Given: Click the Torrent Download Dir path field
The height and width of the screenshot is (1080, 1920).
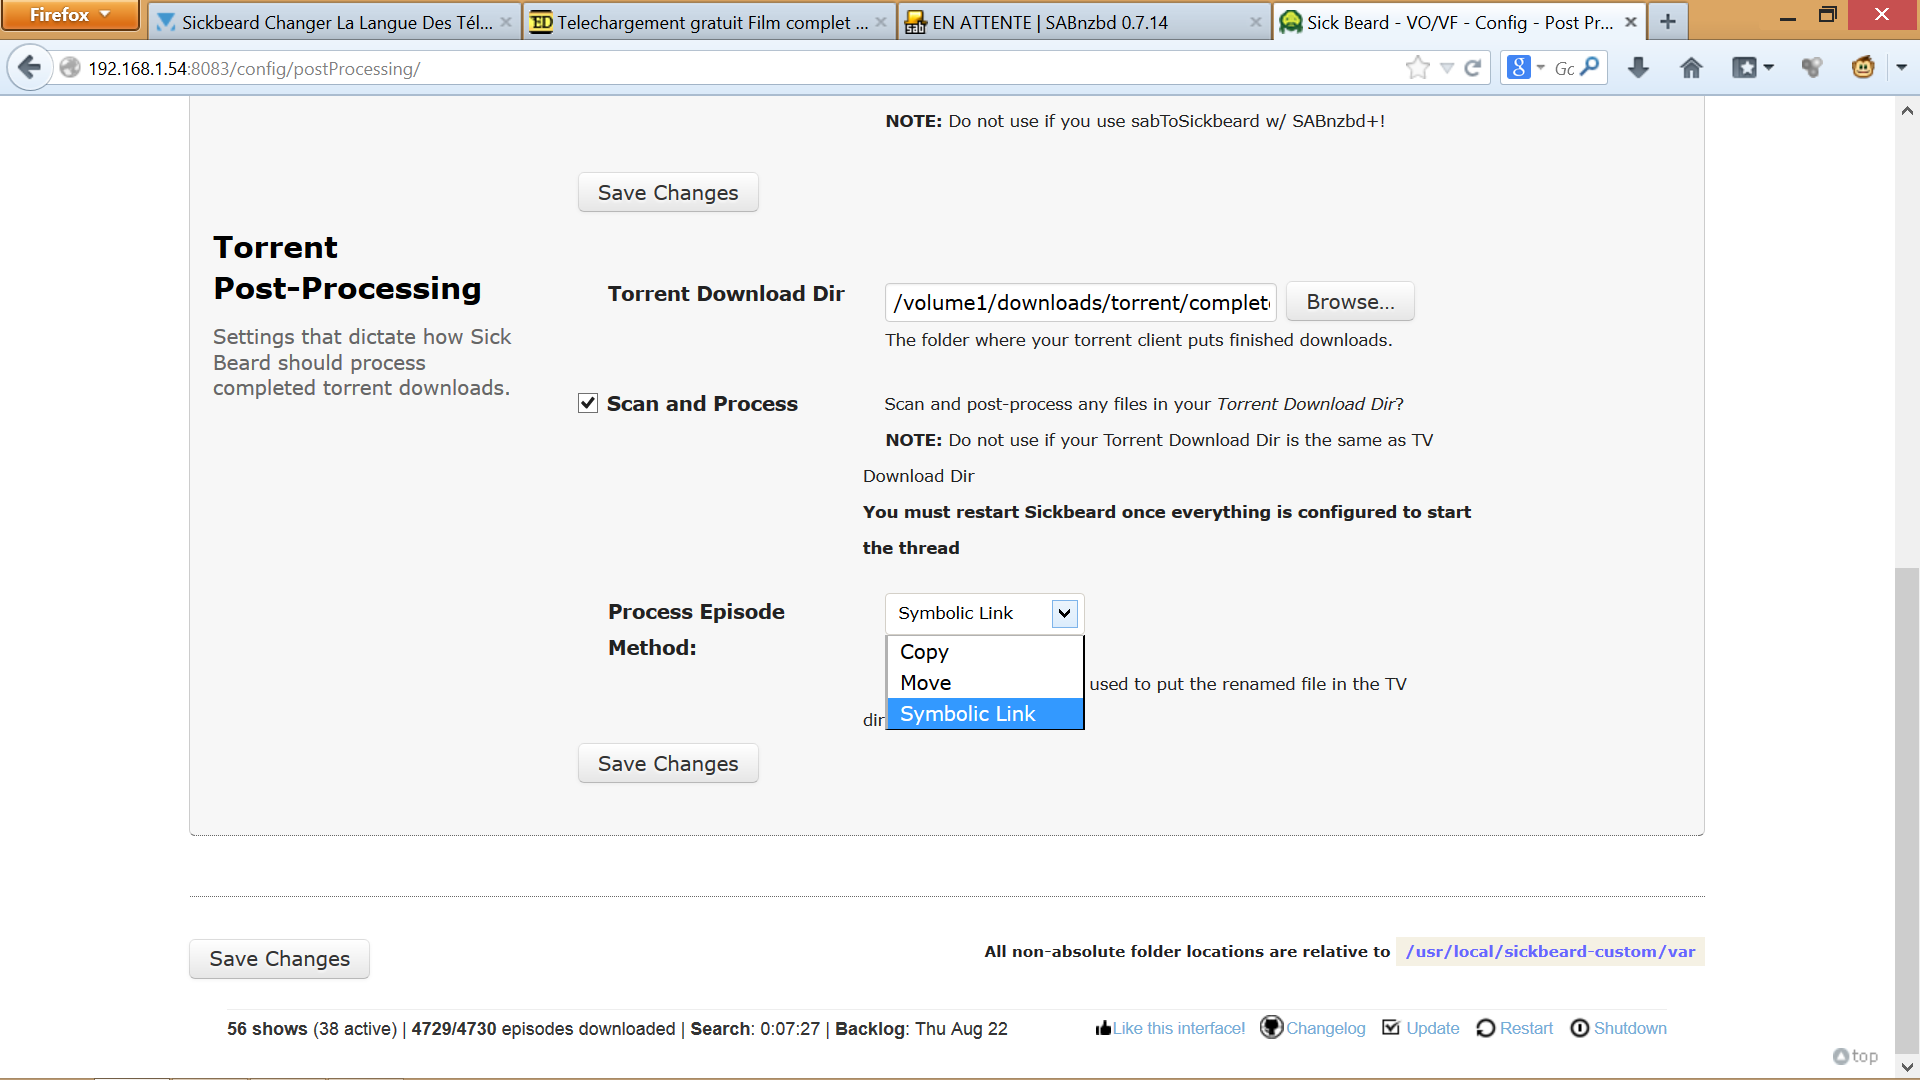Looking at the screenshot, I should click(x=1080, y=302).
